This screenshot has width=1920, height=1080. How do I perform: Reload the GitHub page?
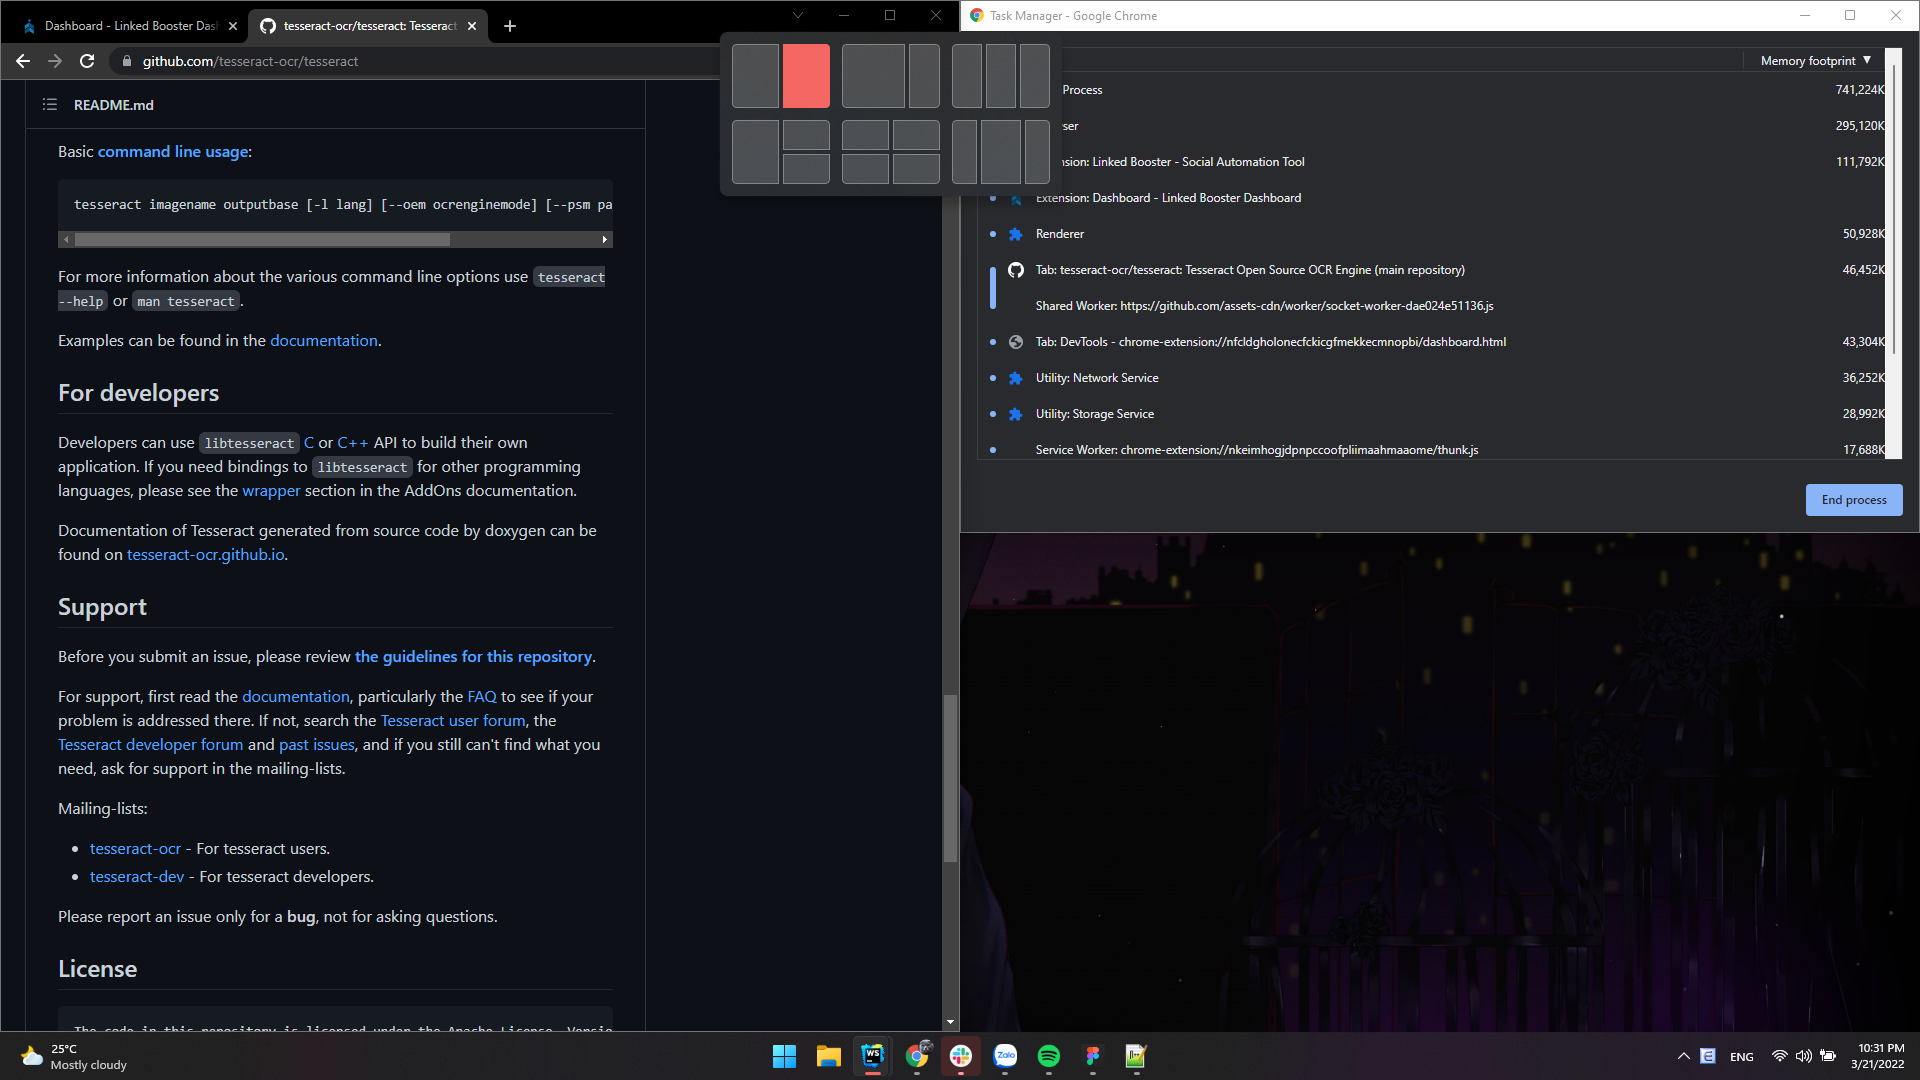pos(87,61)
